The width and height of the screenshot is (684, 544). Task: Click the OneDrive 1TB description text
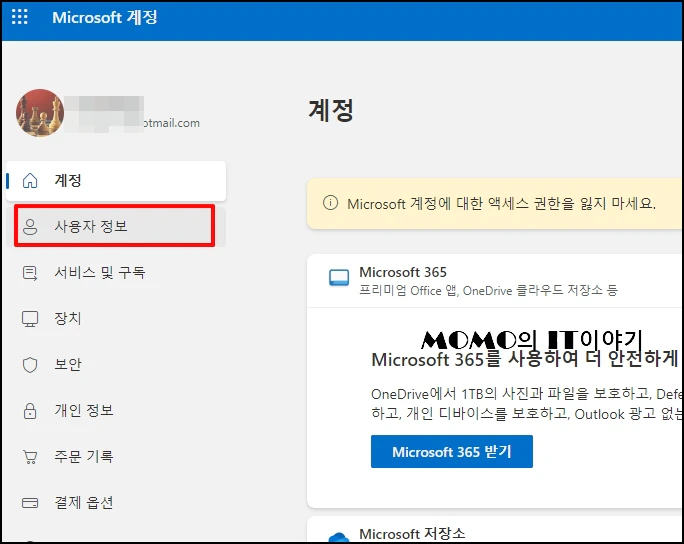[x=526, y=404]
